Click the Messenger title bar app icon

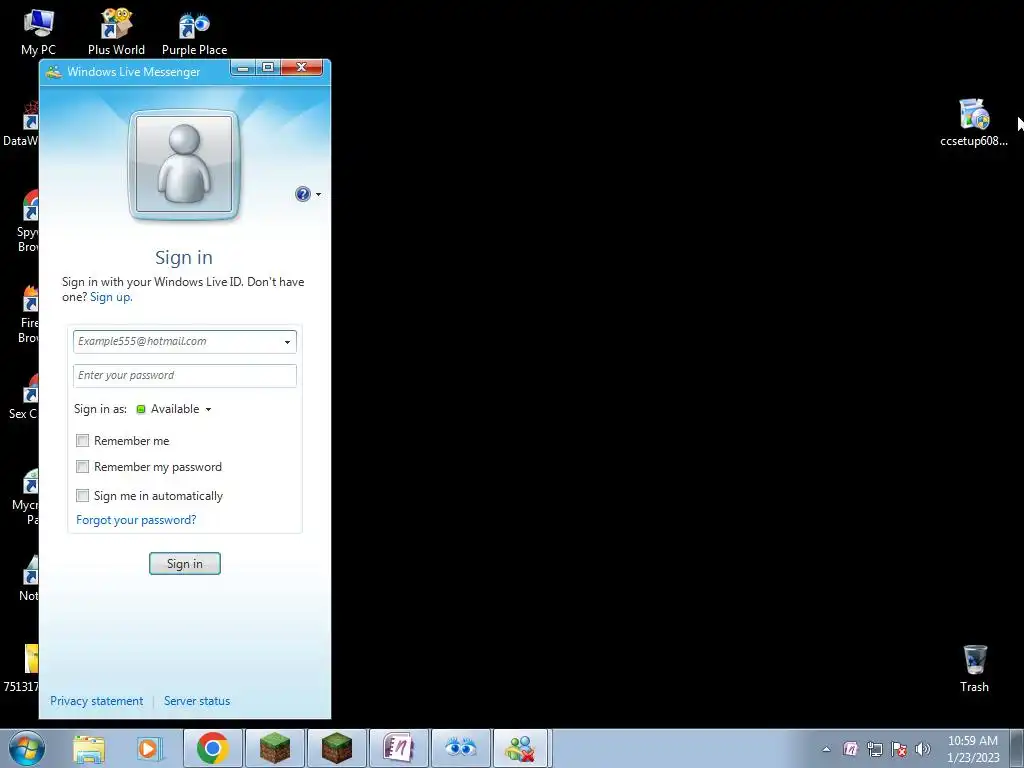click(54, 72)
